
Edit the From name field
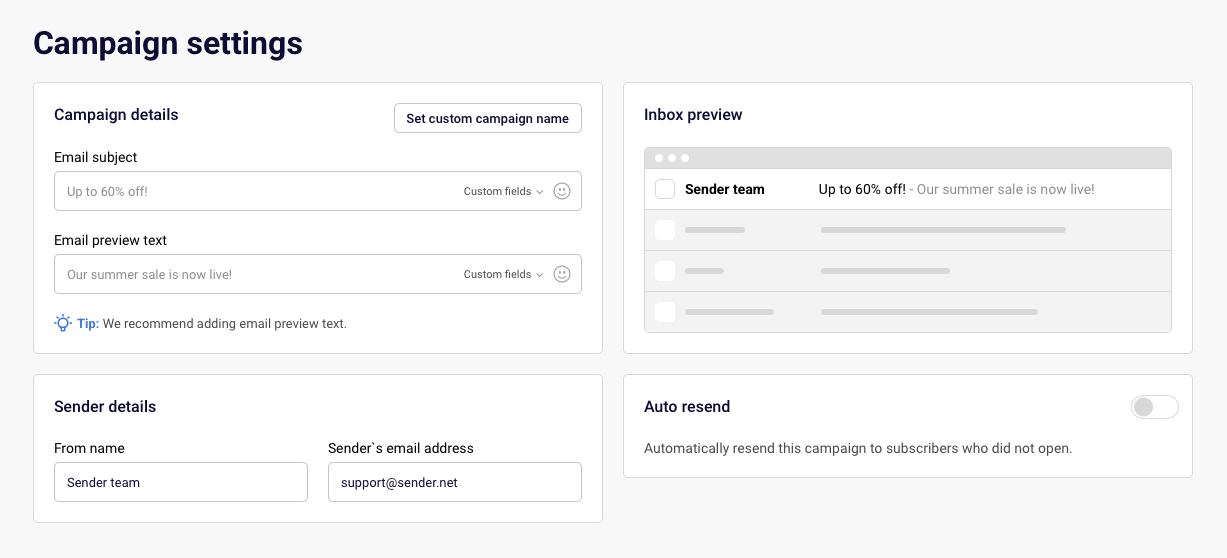pyautogui.click(x=181, y=482)
